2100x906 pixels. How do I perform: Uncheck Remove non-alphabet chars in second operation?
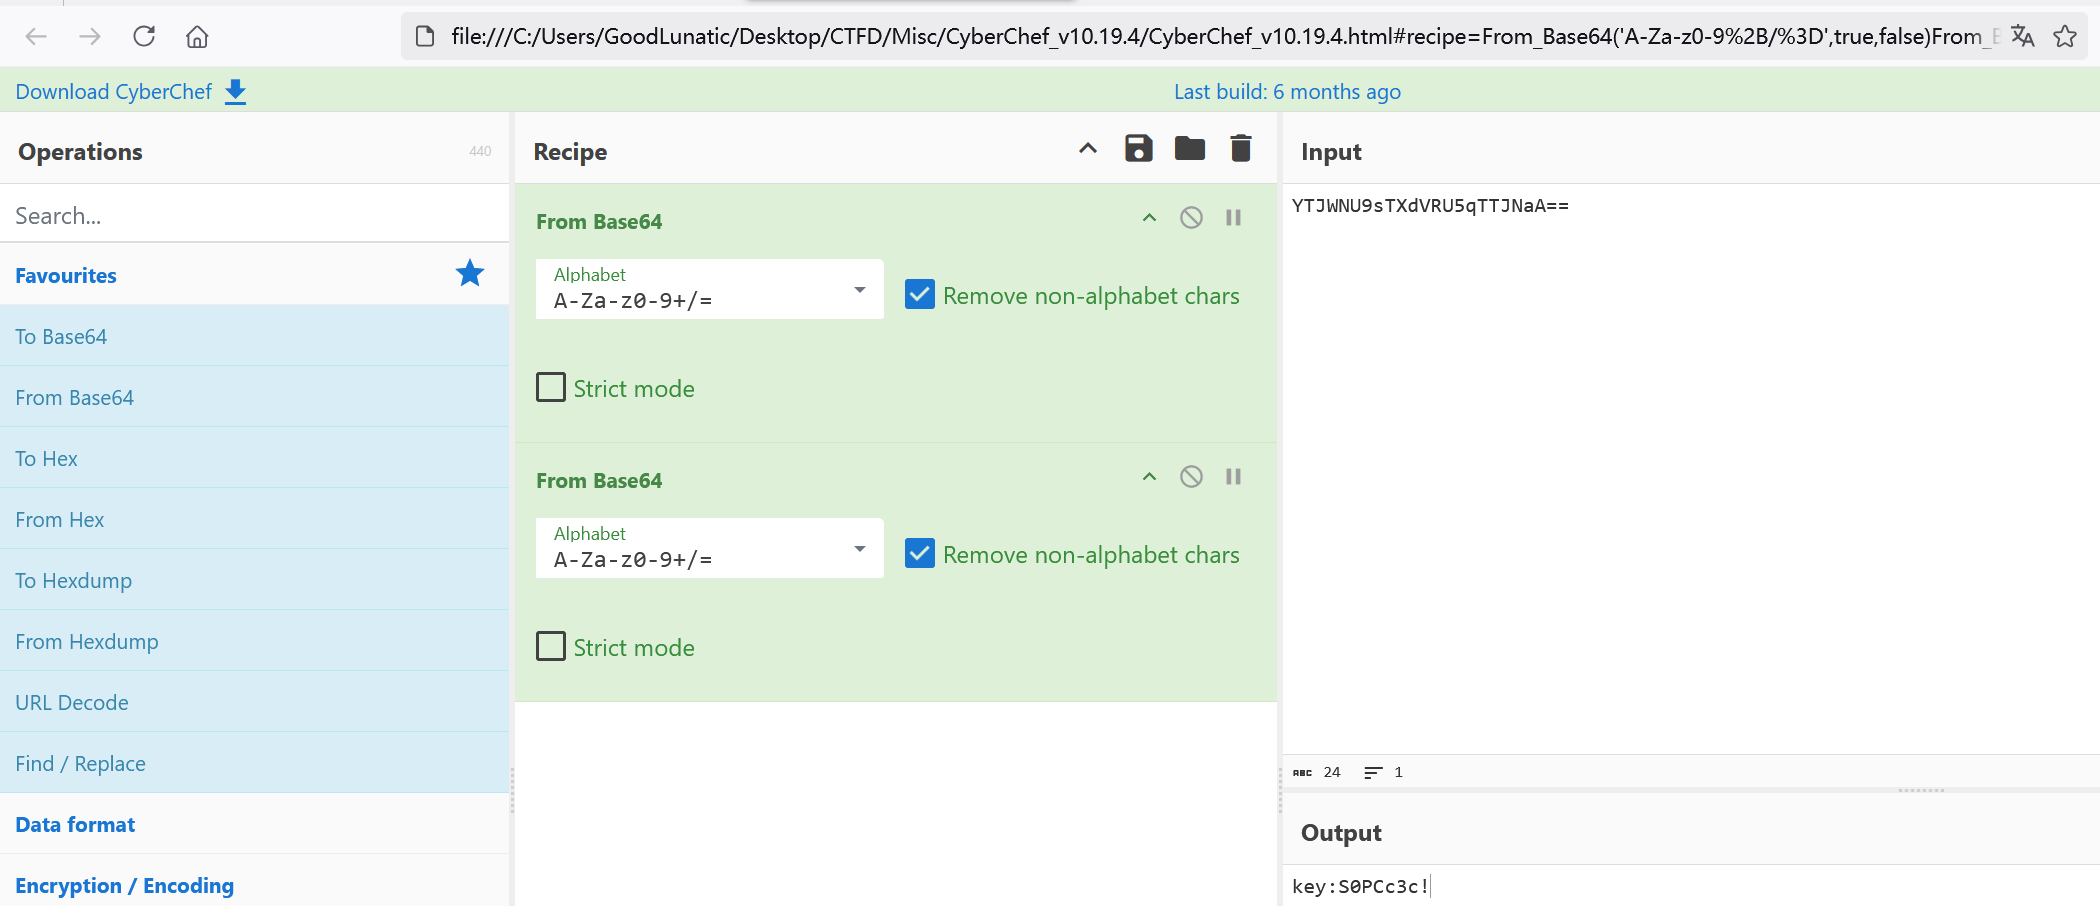coord(919,554)
